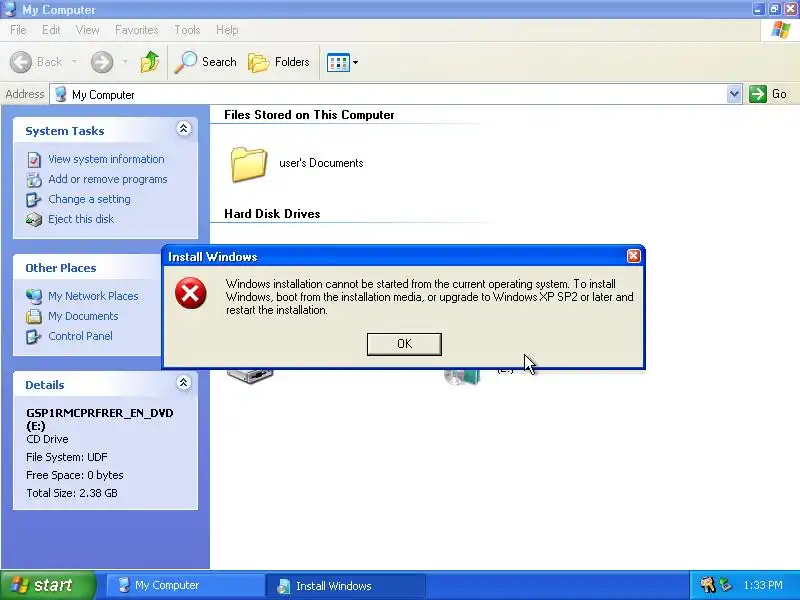This screenshot has width=800, height=600.
Task: Open My Documents in Other Places
Action: [83, 316]
